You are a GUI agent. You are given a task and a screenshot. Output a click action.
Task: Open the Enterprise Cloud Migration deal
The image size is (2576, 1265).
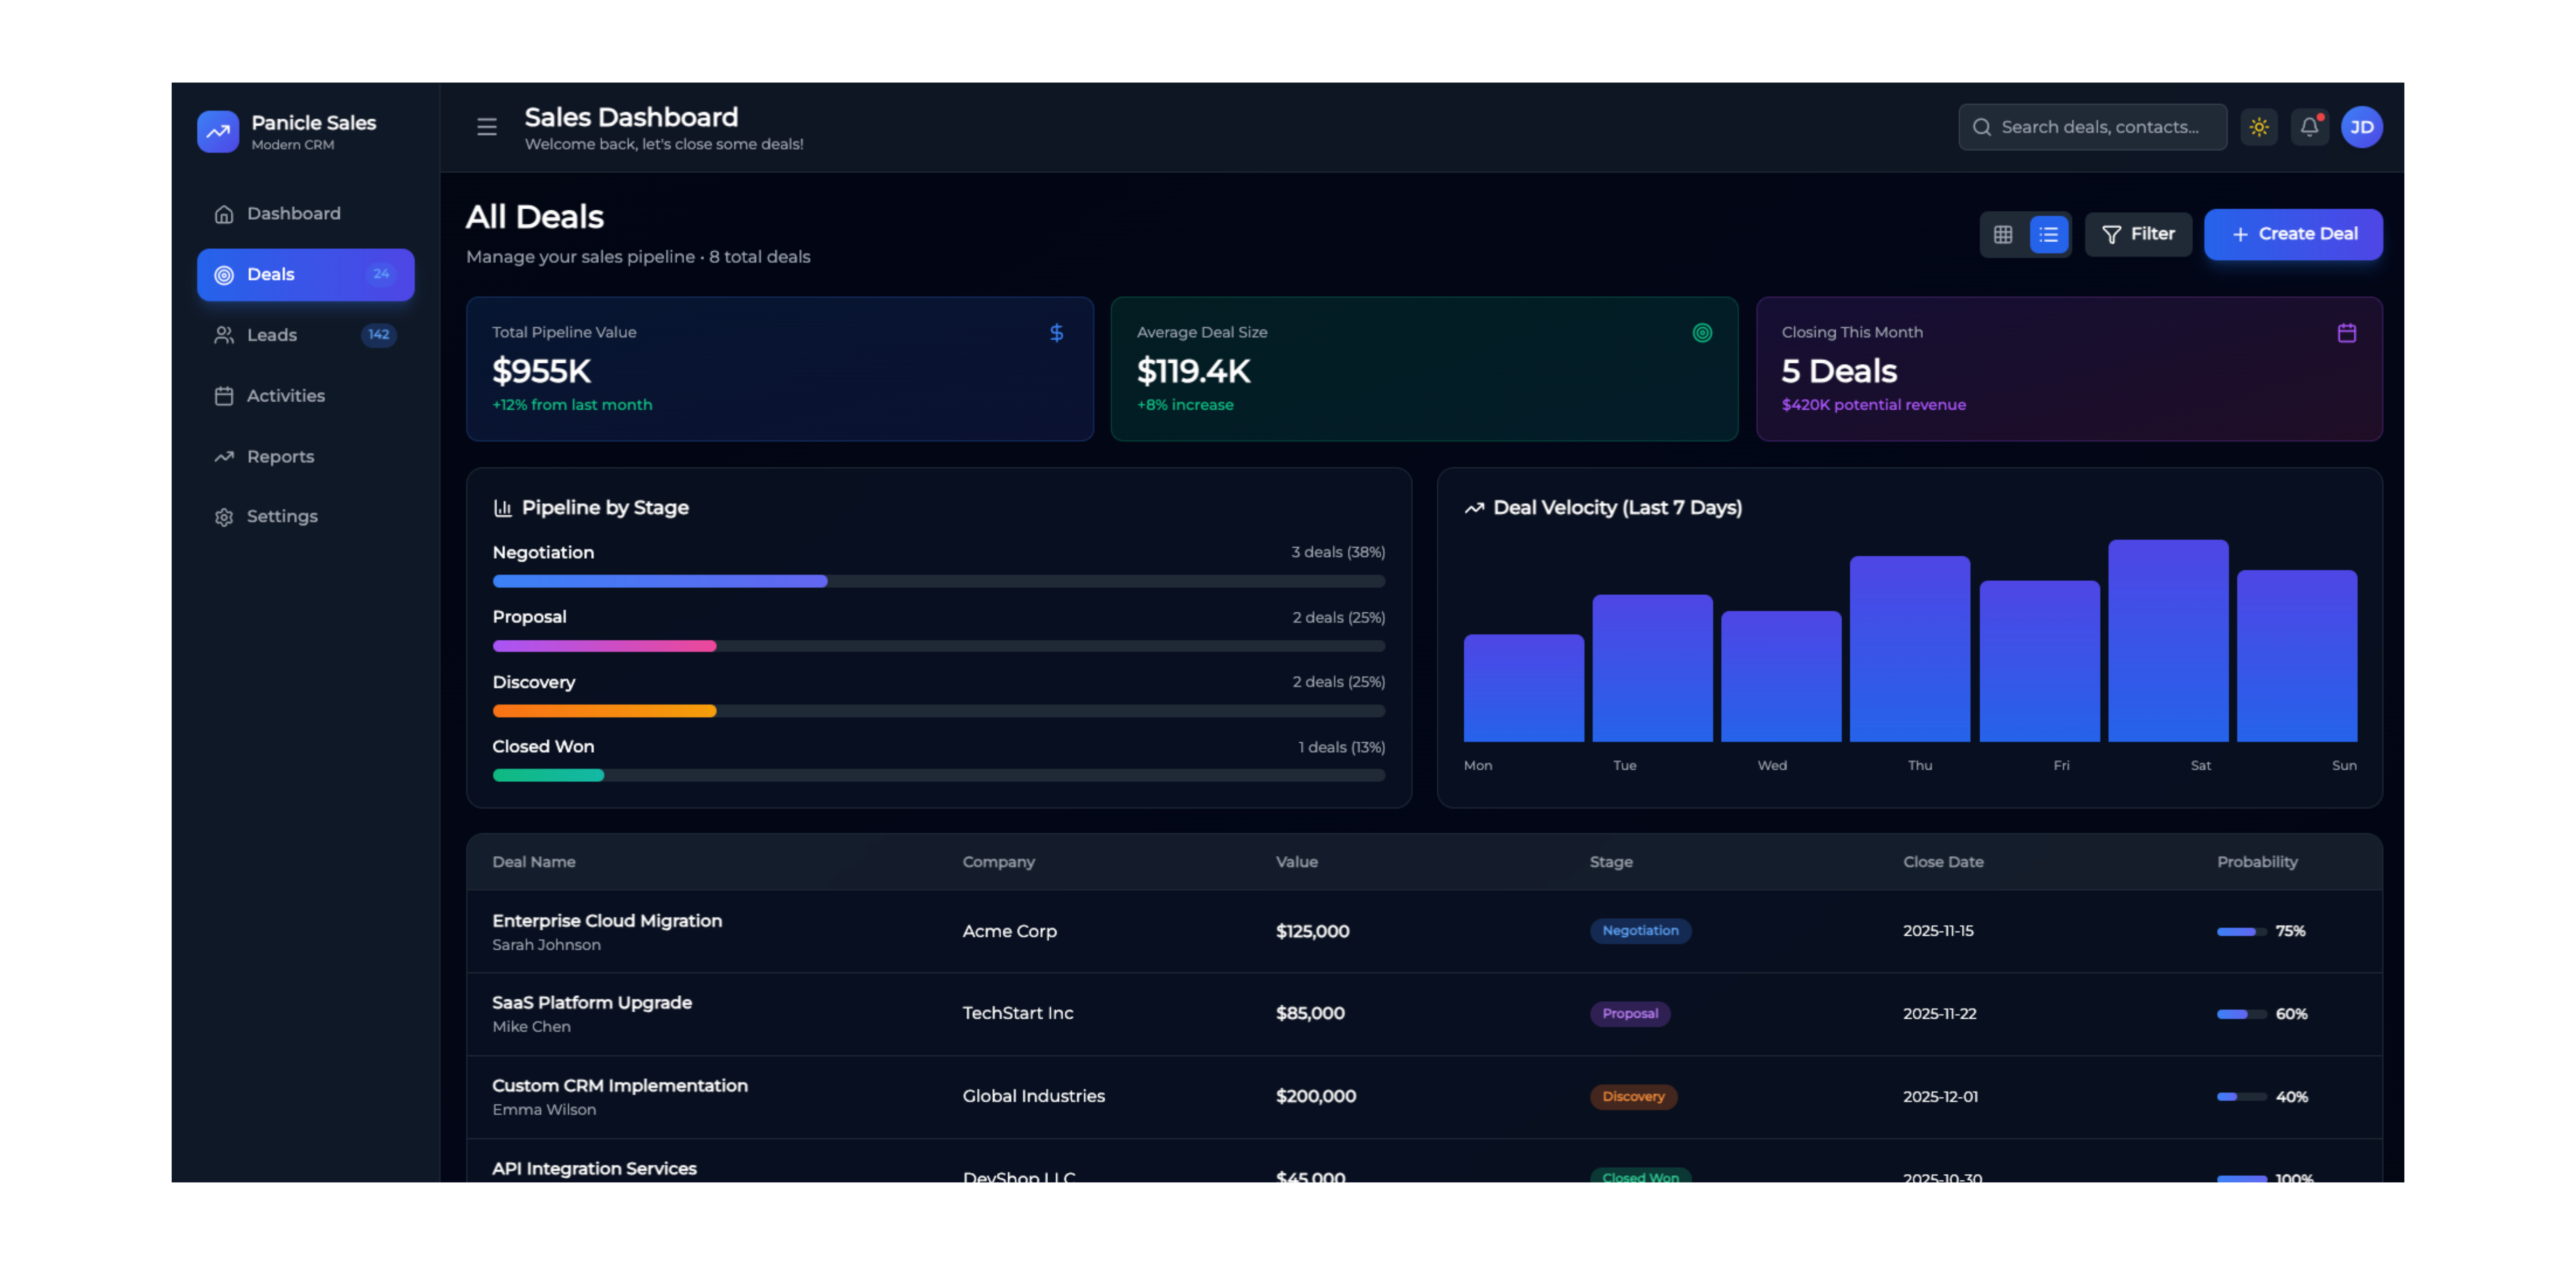click(607, 921)
